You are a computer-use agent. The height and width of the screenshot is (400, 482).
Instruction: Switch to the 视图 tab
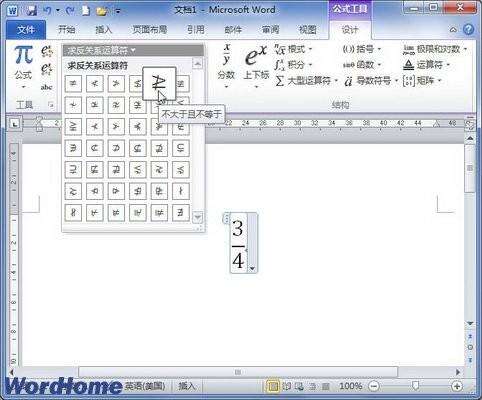(307, 30)
